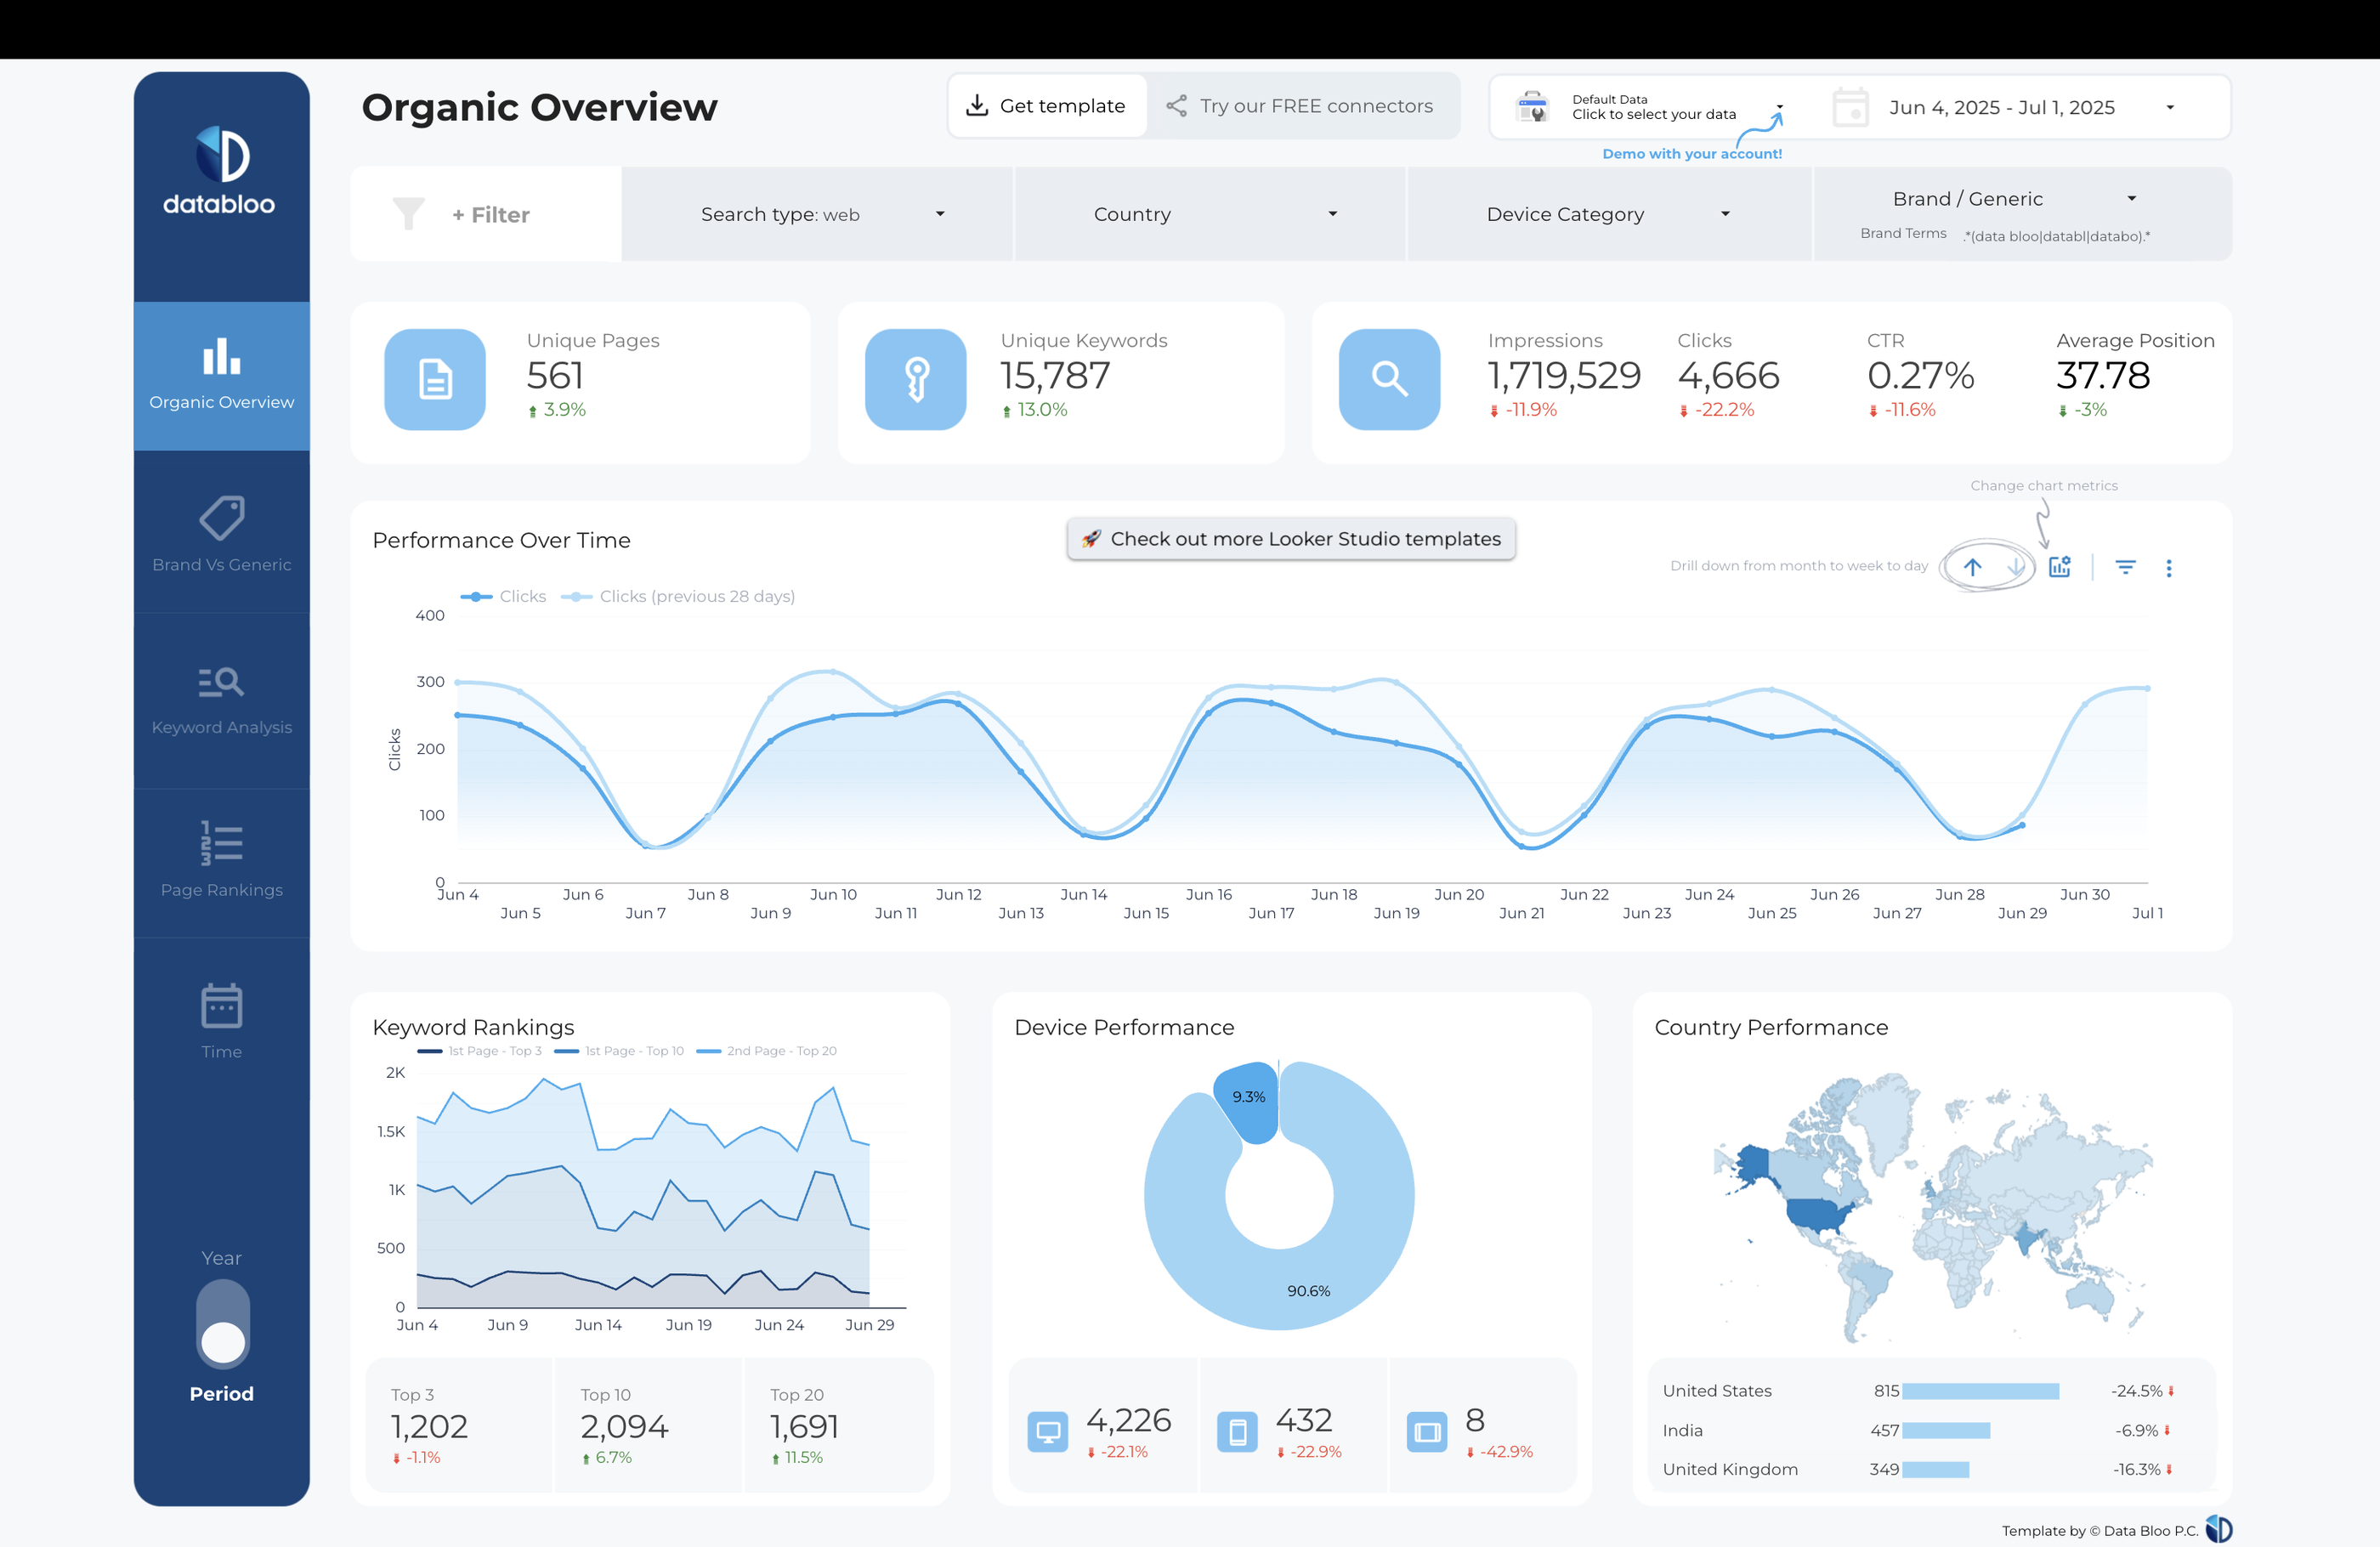This screenshot has width=2380, height=1547.
Task: Click the drill-up arrow on Performance Over Time
Action: click(x=1972, y=566)
